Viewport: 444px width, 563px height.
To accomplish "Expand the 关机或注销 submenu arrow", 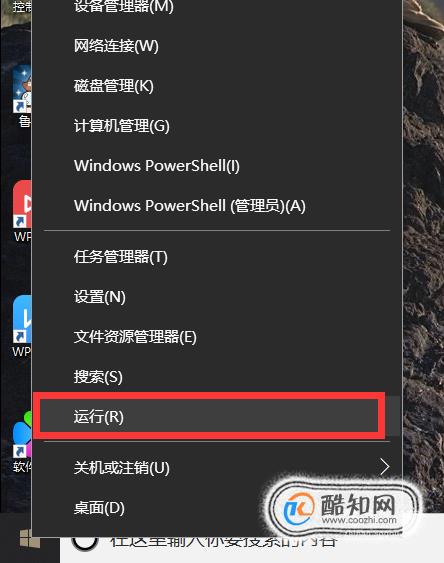I will point(385,467).
